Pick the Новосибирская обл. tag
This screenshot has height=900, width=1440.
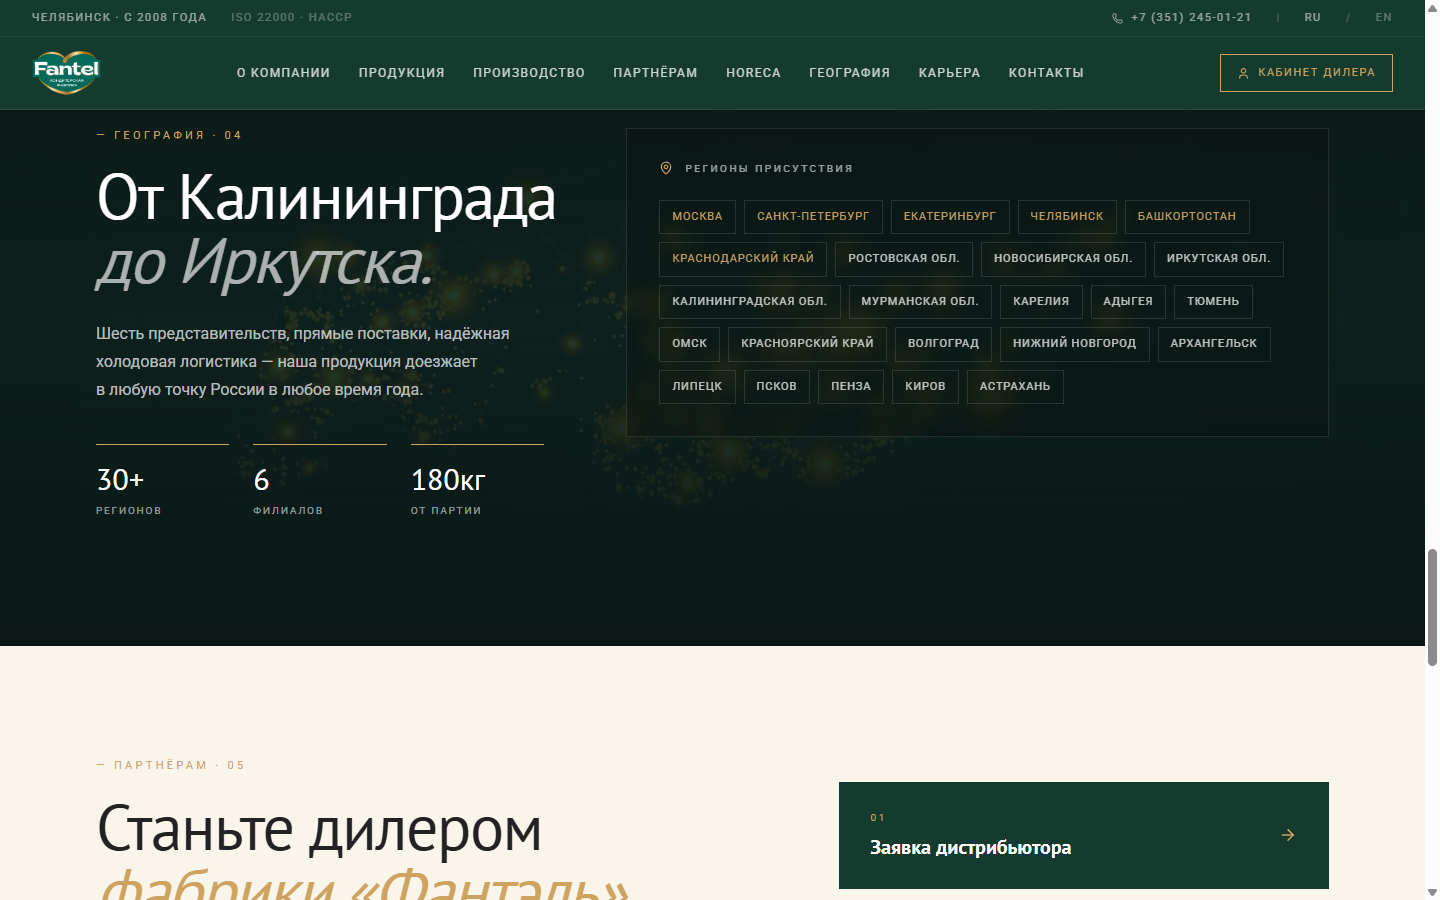coord(1063,259)
